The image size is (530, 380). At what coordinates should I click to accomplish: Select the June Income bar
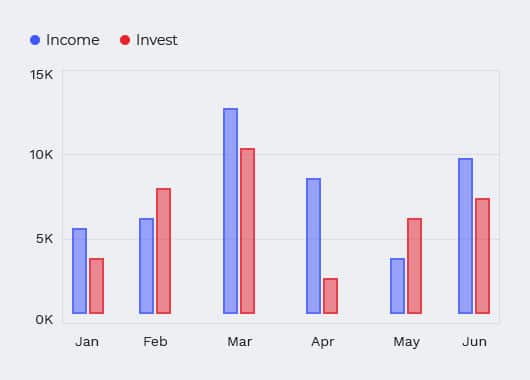pos(466,236)
